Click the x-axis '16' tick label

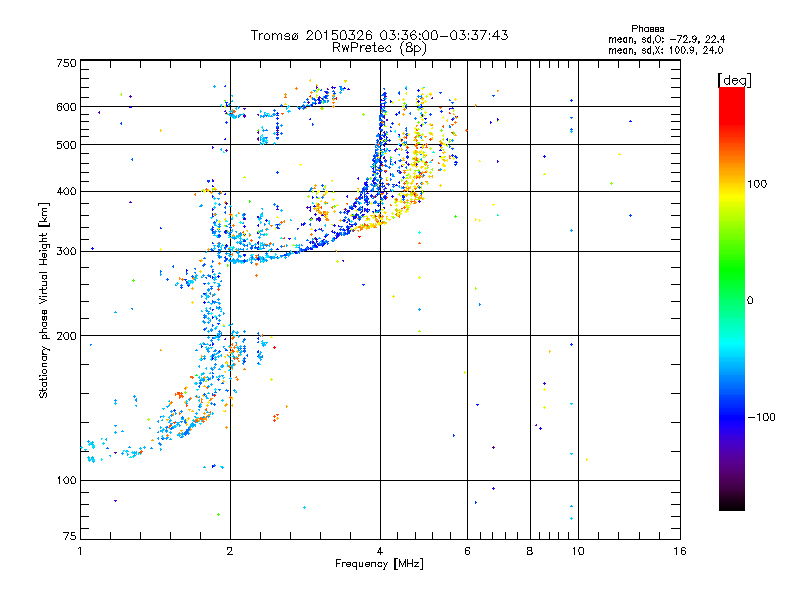tap(680, 551)
